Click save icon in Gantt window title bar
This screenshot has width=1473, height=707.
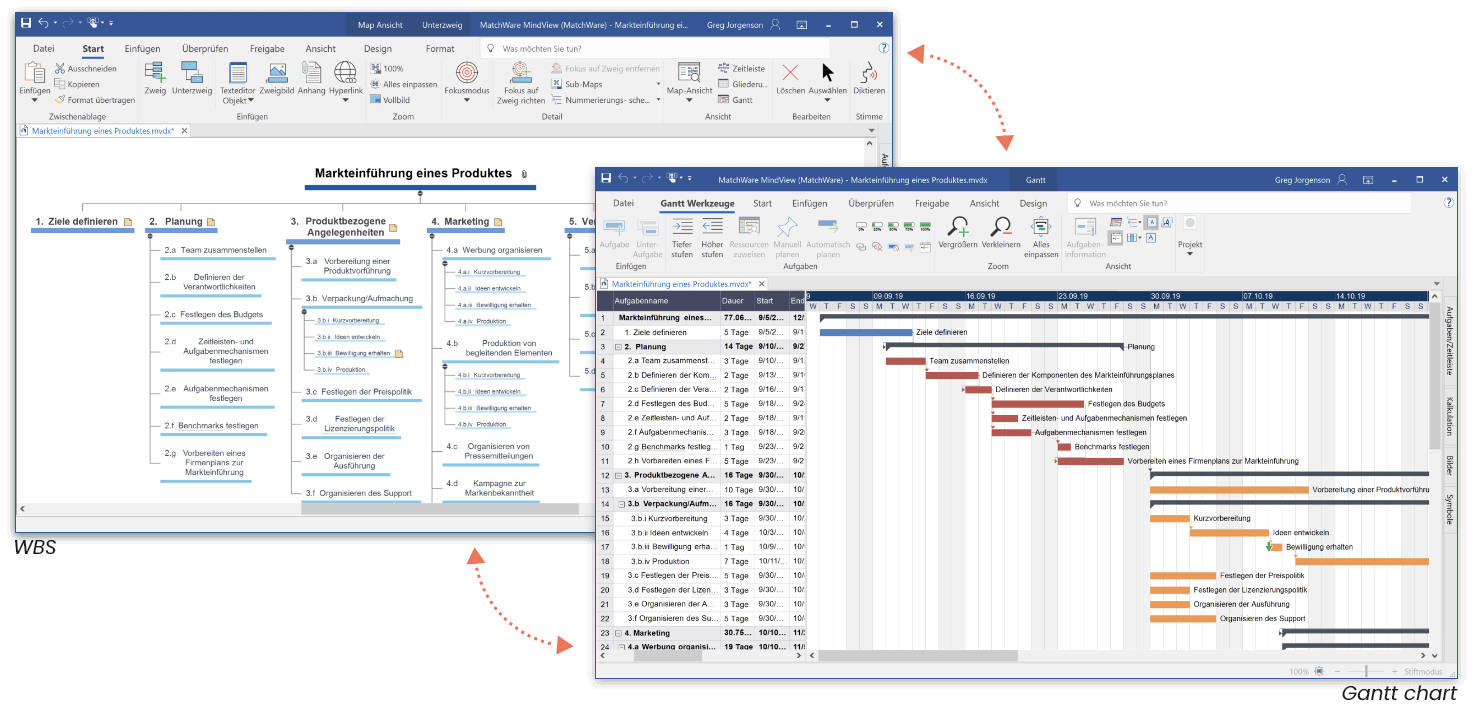tap(605, 180)
